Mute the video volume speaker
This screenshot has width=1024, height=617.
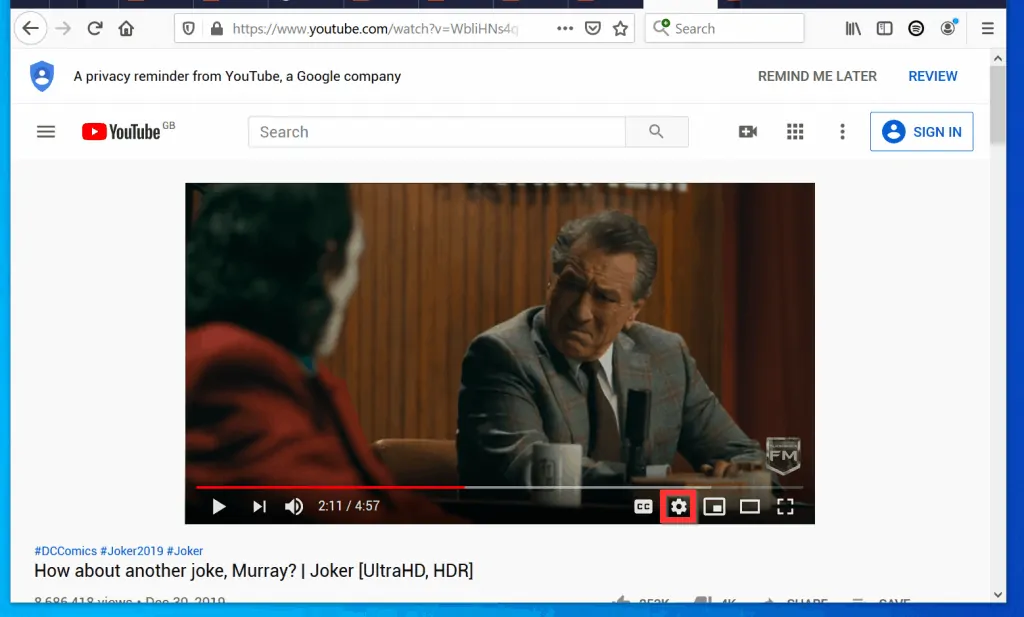click(x=294, y=507)
